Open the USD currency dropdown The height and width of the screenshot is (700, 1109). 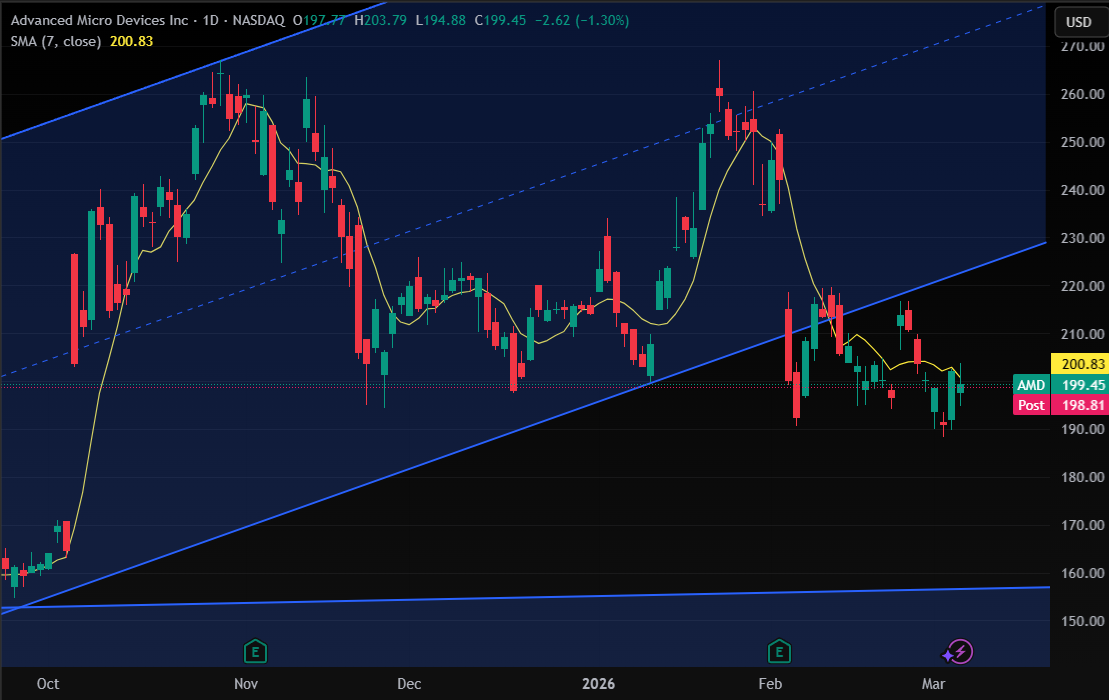coord(1079,22)
